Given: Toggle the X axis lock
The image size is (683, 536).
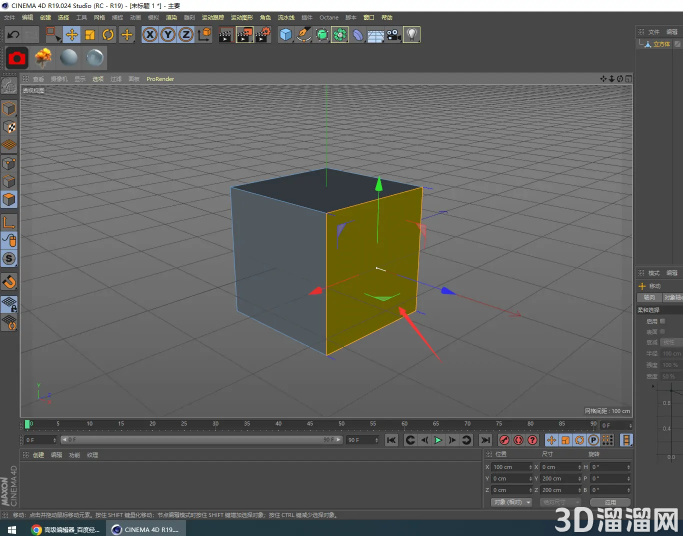Looking at the screenshot, I should (150, 34).
